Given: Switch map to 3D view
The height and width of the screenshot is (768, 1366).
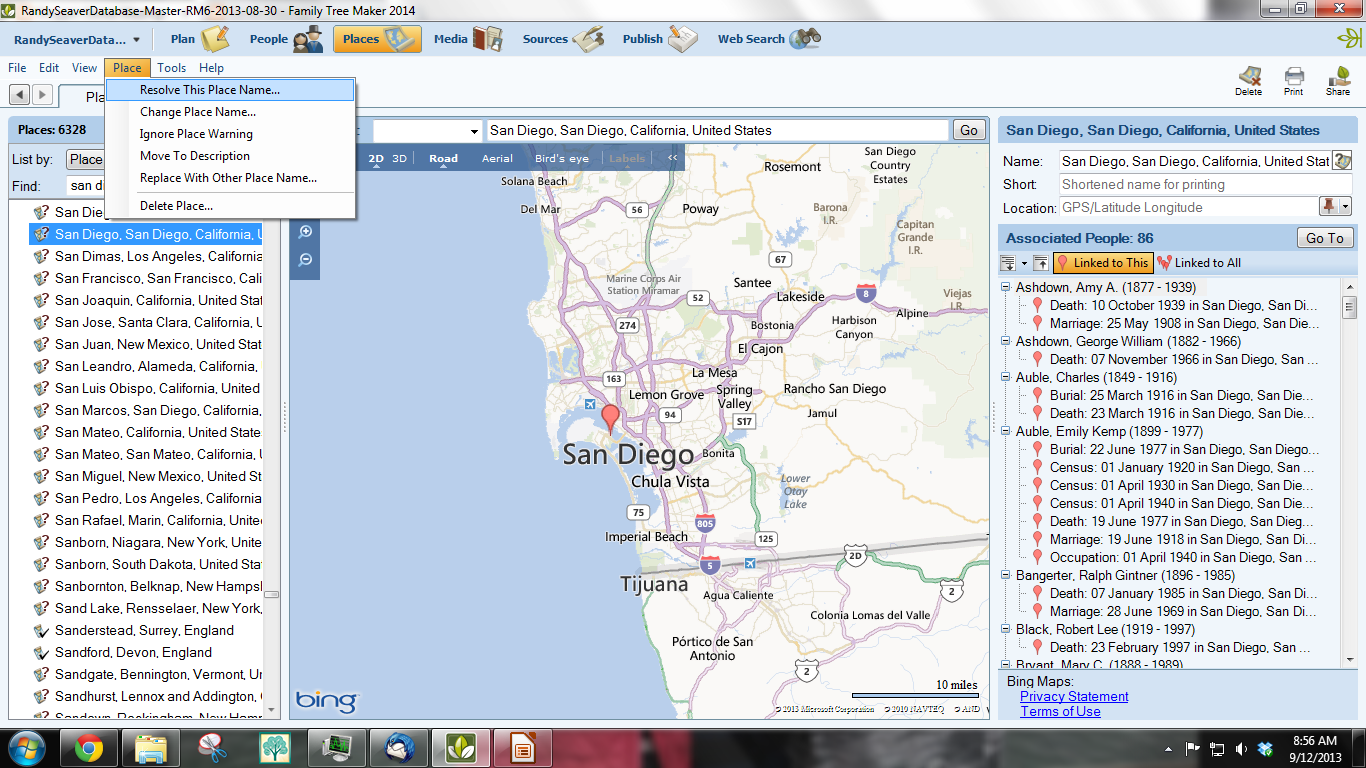Looking at the screenshot, I should click(399, 158).
